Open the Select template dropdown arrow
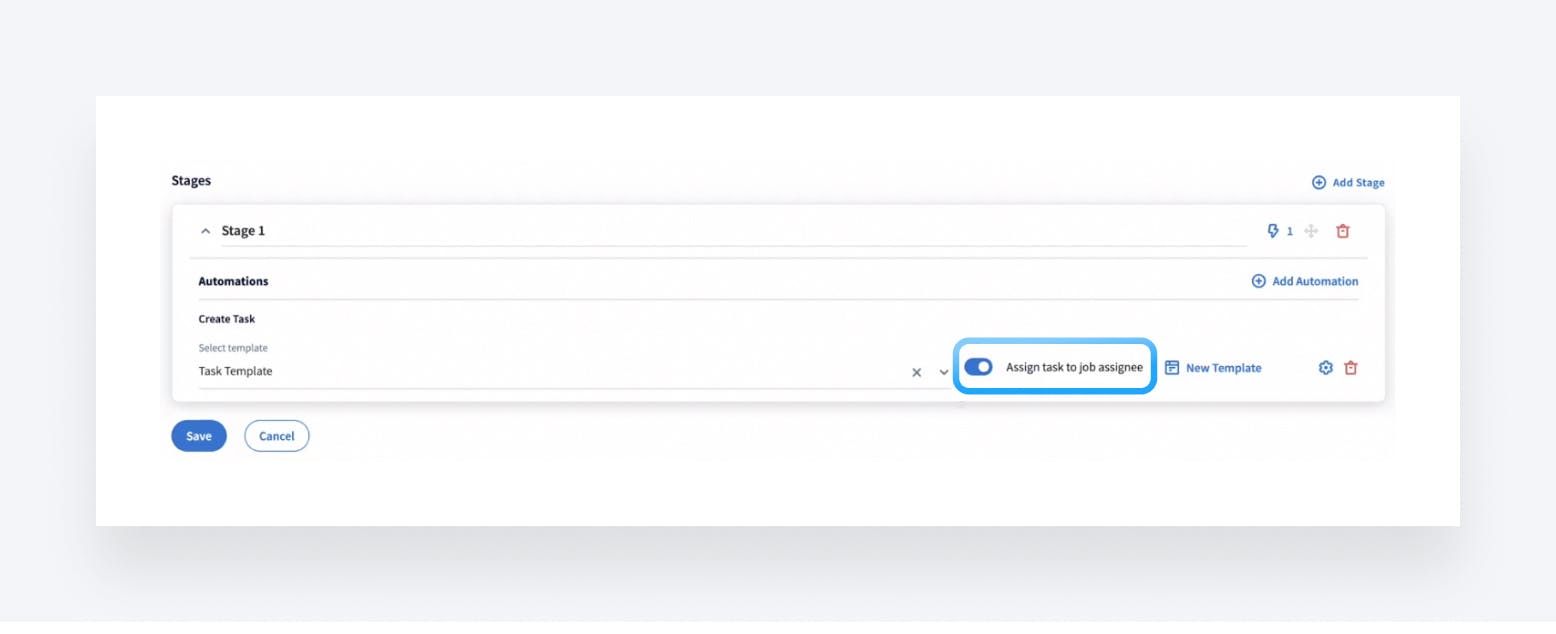This screenshot has height=634, width=1556. pos(943,372)
